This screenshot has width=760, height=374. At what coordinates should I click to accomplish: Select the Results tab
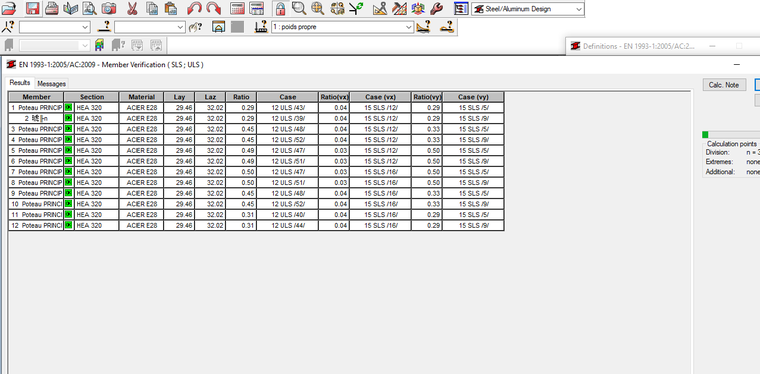pyautogui.click(x=20, y=83)
